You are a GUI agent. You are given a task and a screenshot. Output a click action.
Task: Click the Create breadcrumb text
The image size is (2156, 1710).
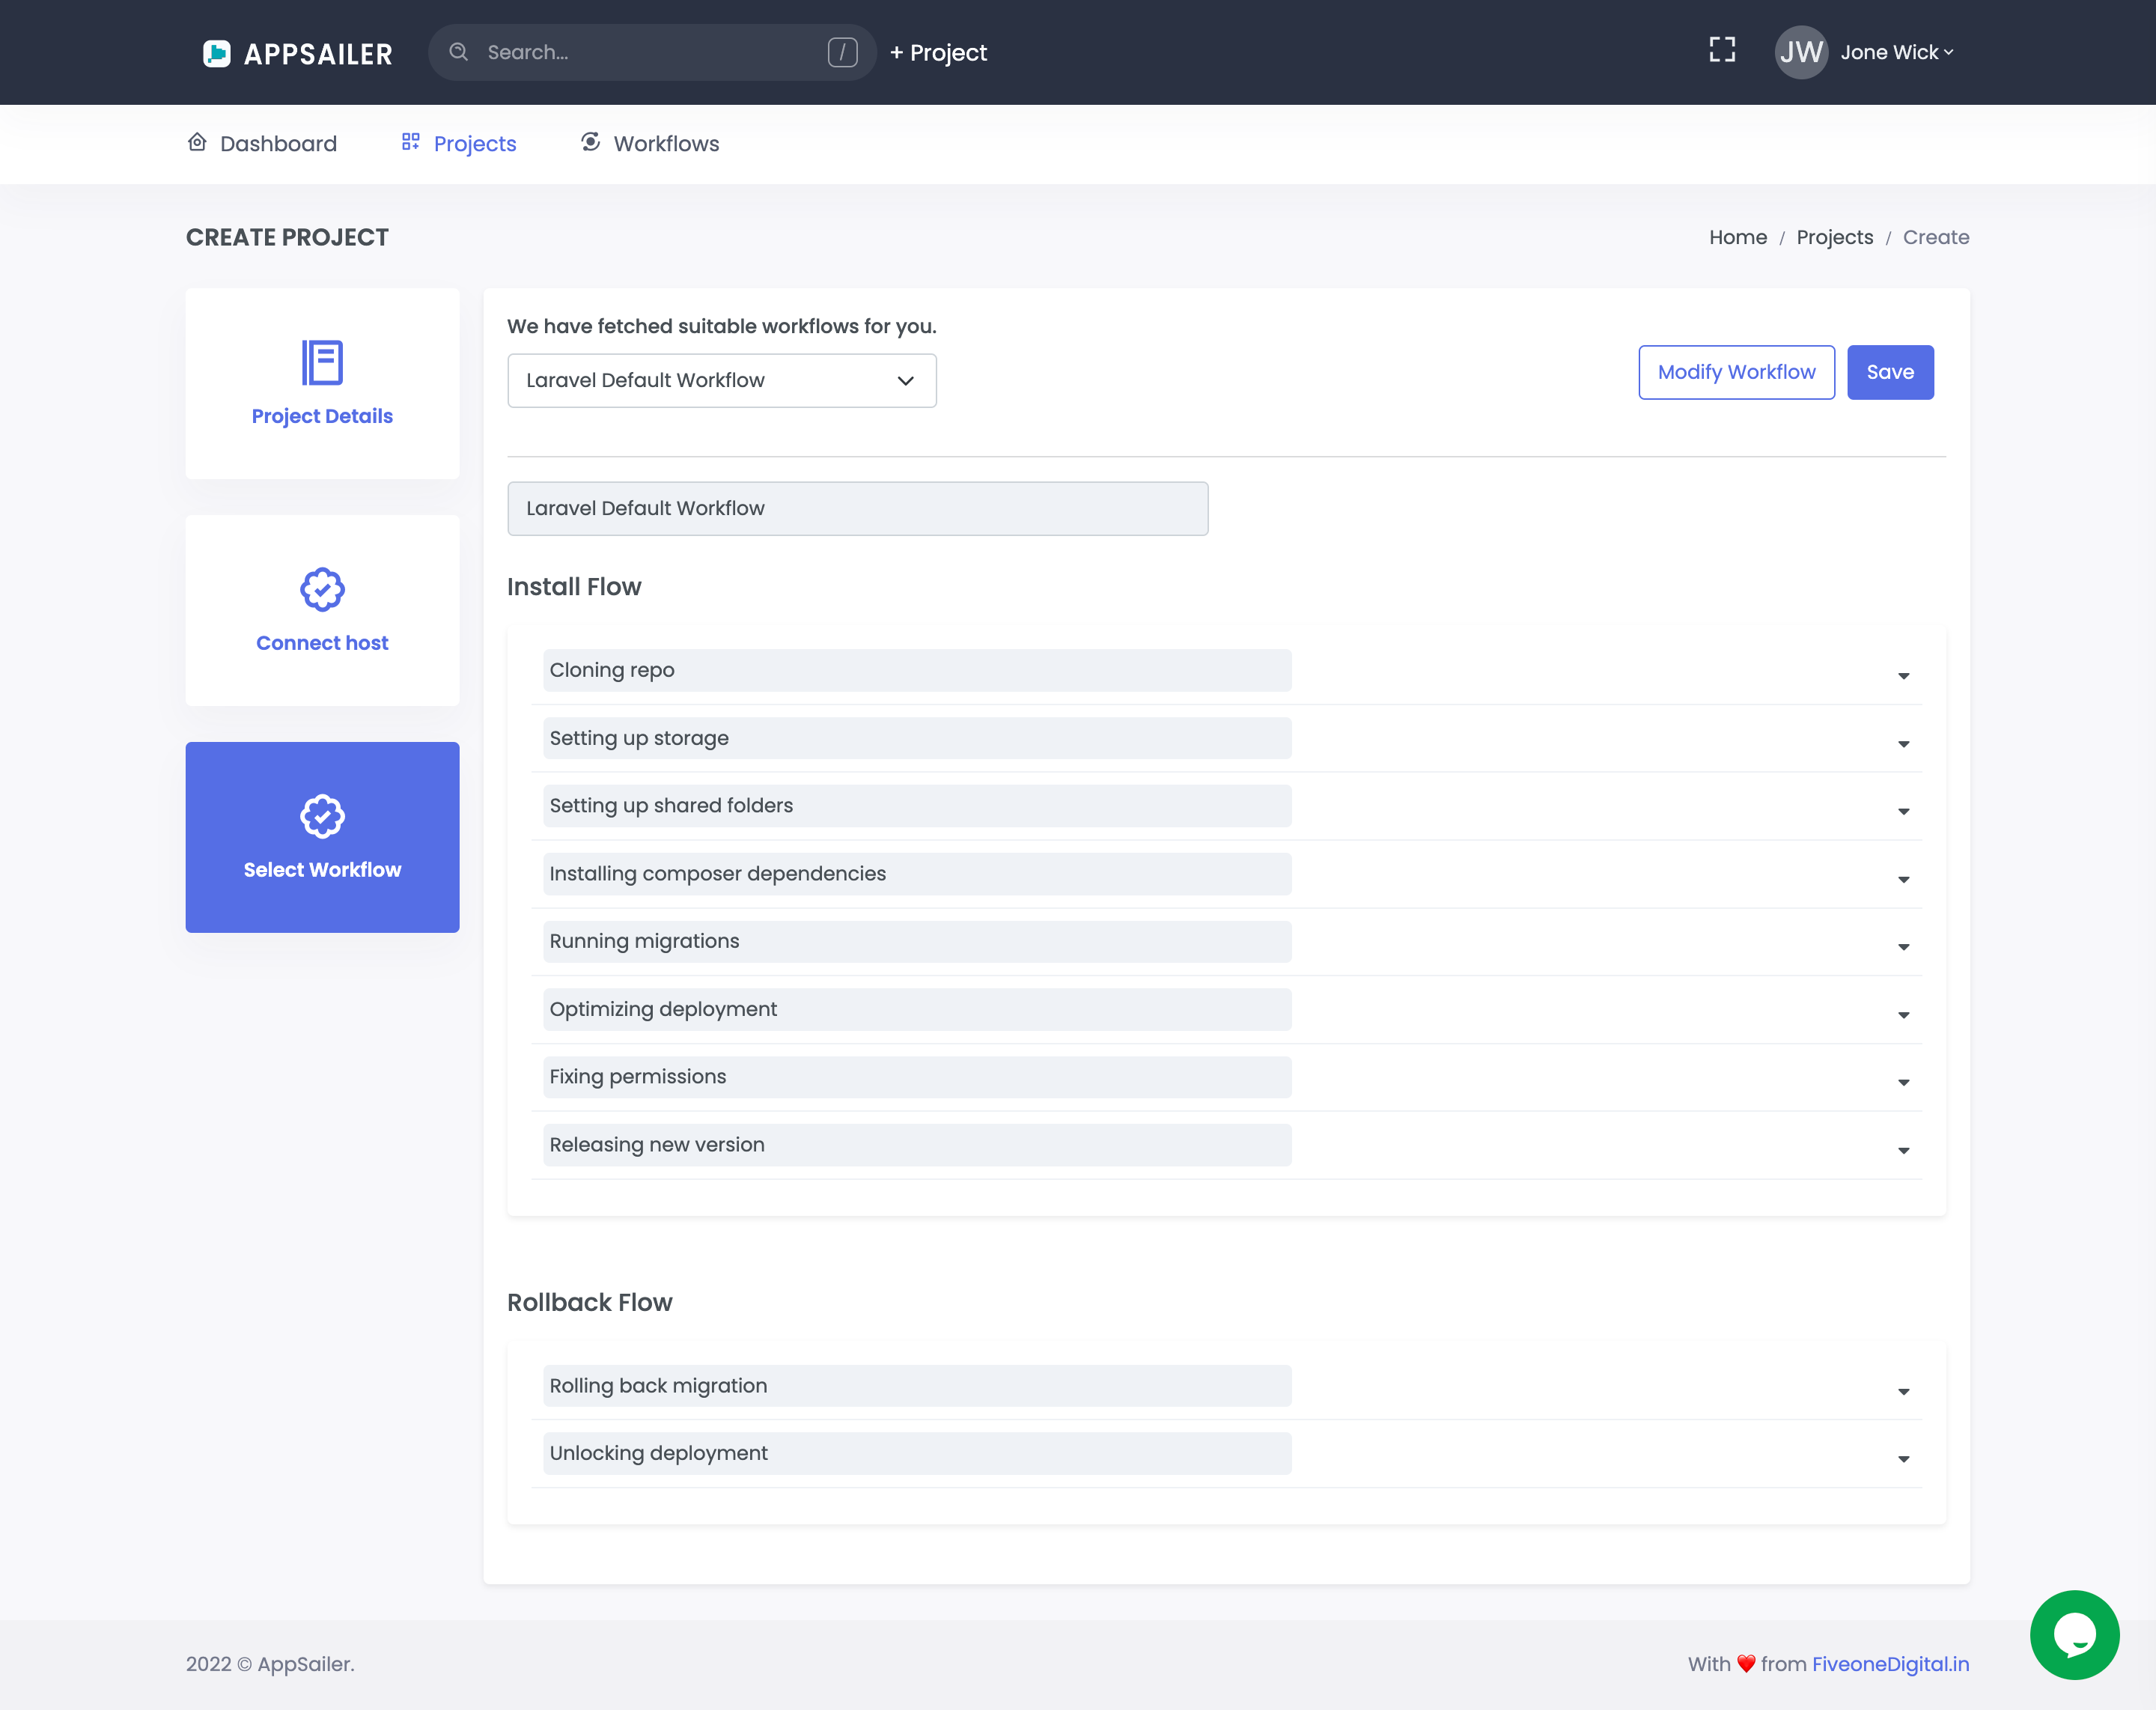(1936, 237)
